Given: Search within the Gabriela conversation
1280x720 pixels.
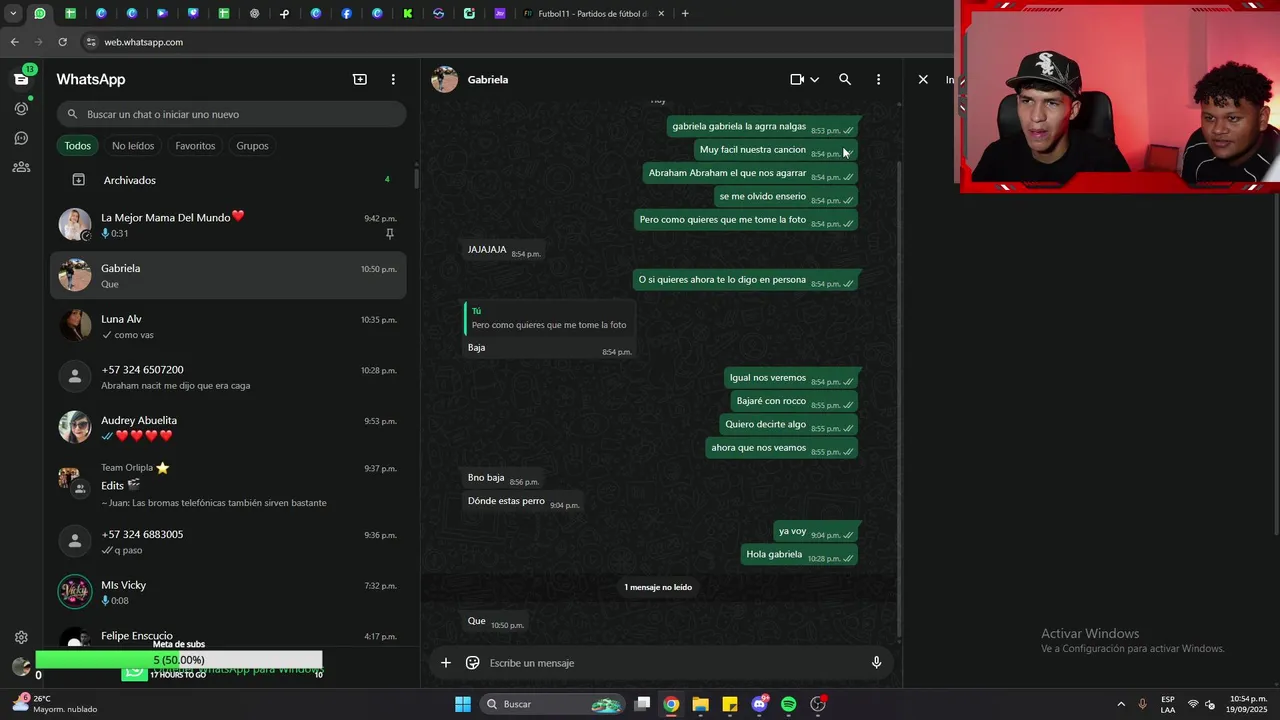Looking at the screenshot, I should (x=845, y=79).
